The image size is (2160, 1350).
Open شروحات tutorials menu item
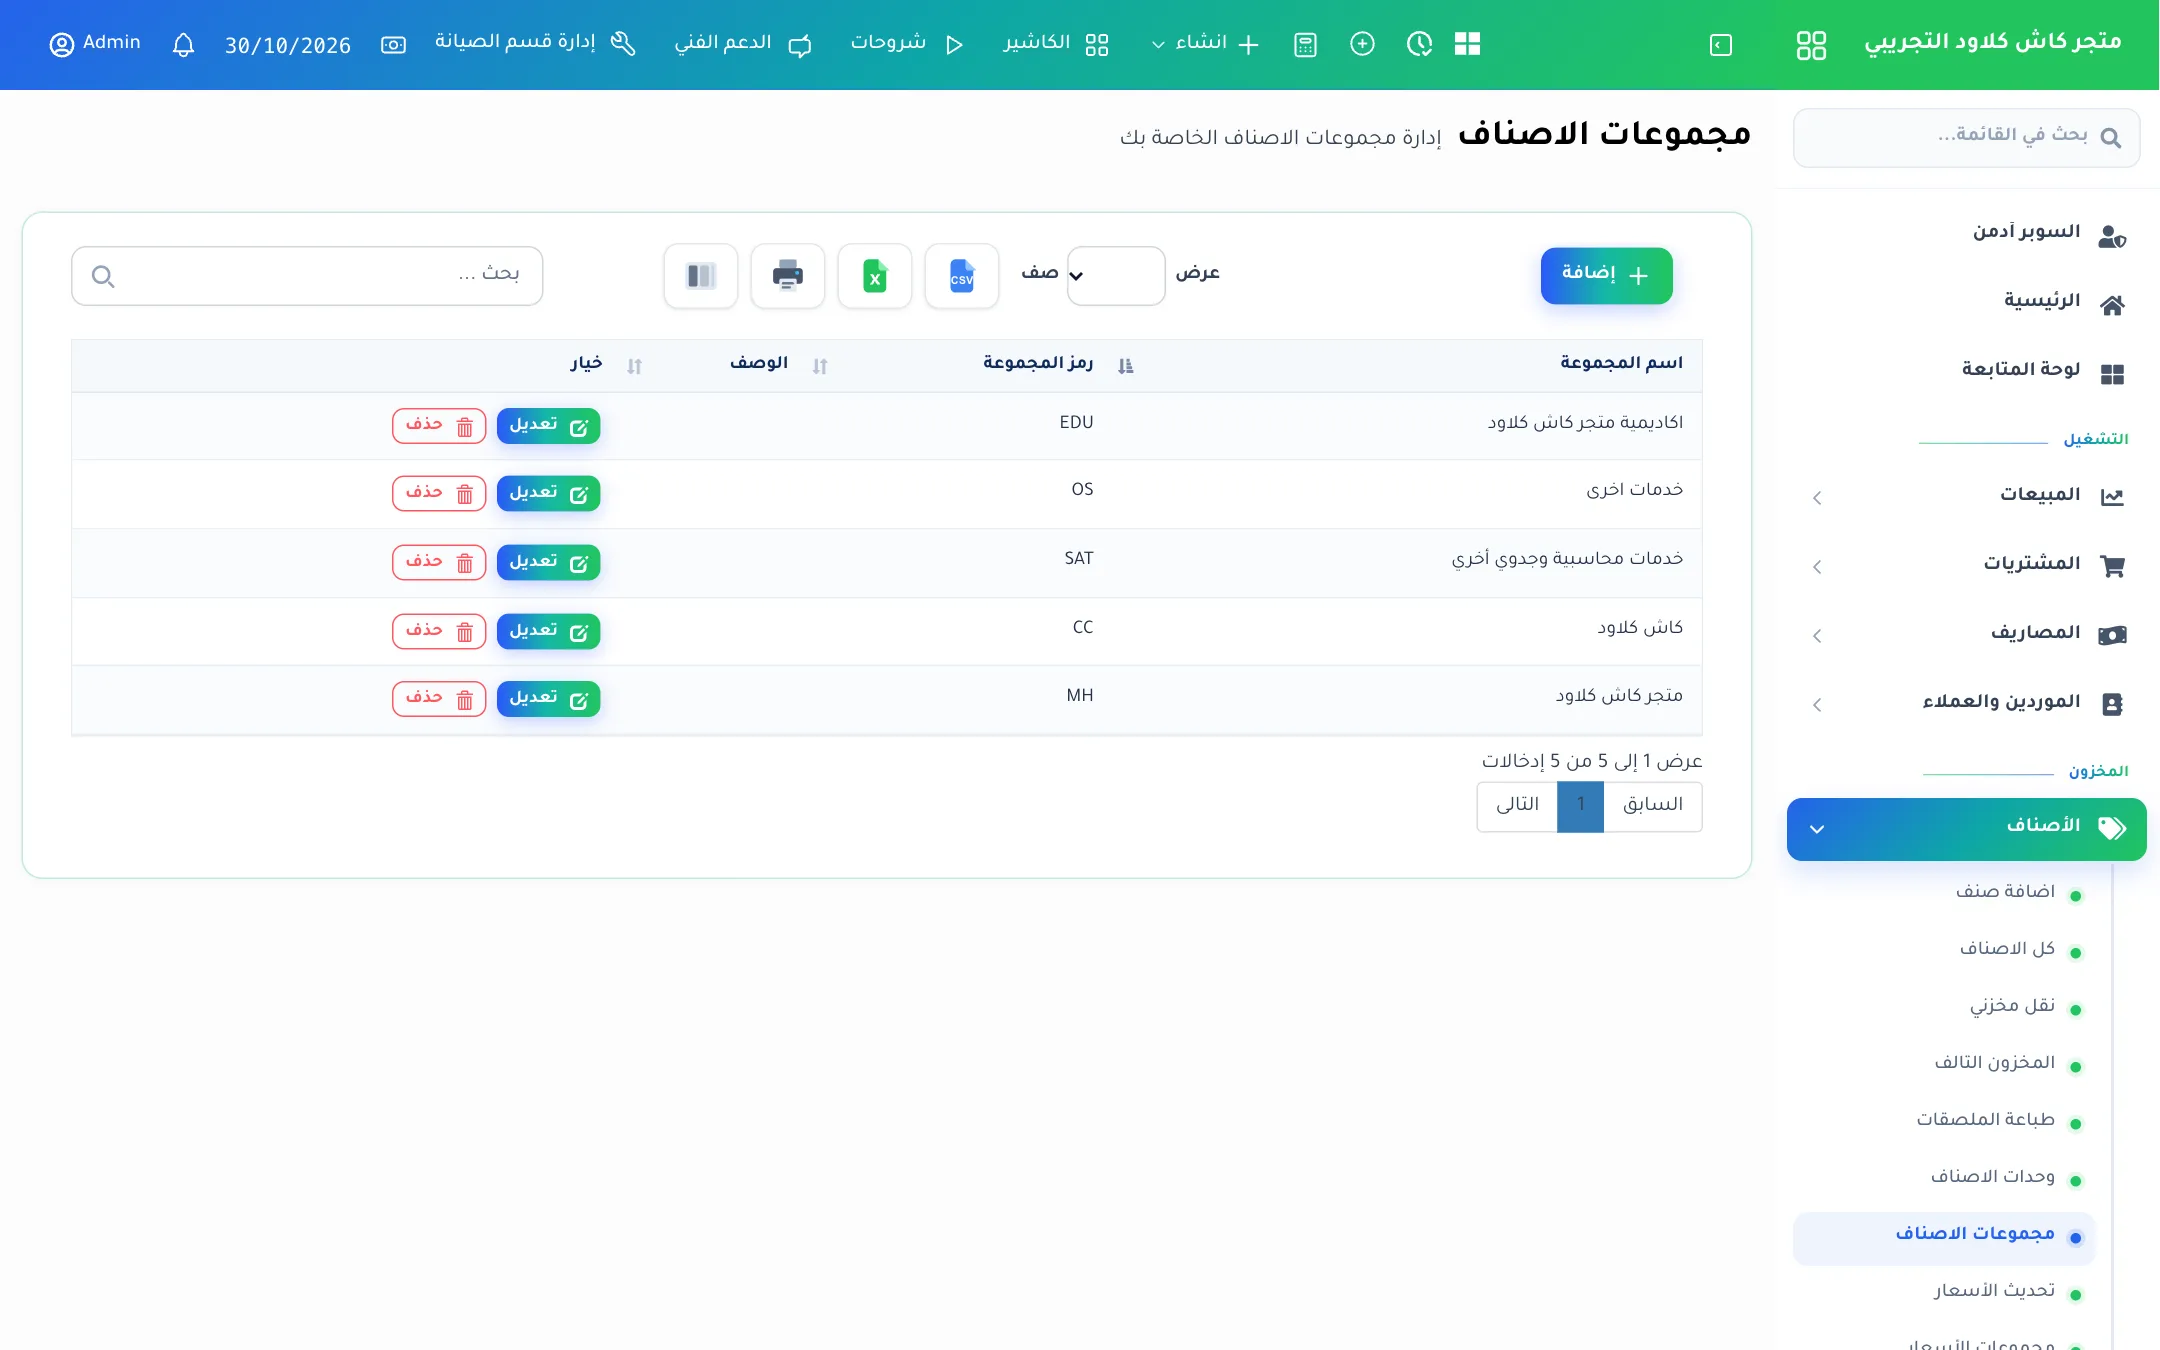[907, 44]
